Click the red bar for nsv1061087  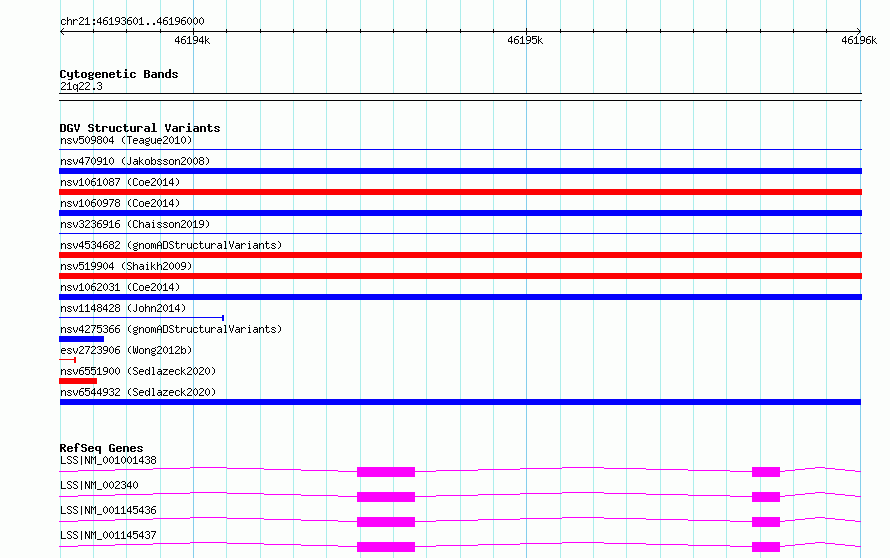pyautogui.click(x=460, y=192)
